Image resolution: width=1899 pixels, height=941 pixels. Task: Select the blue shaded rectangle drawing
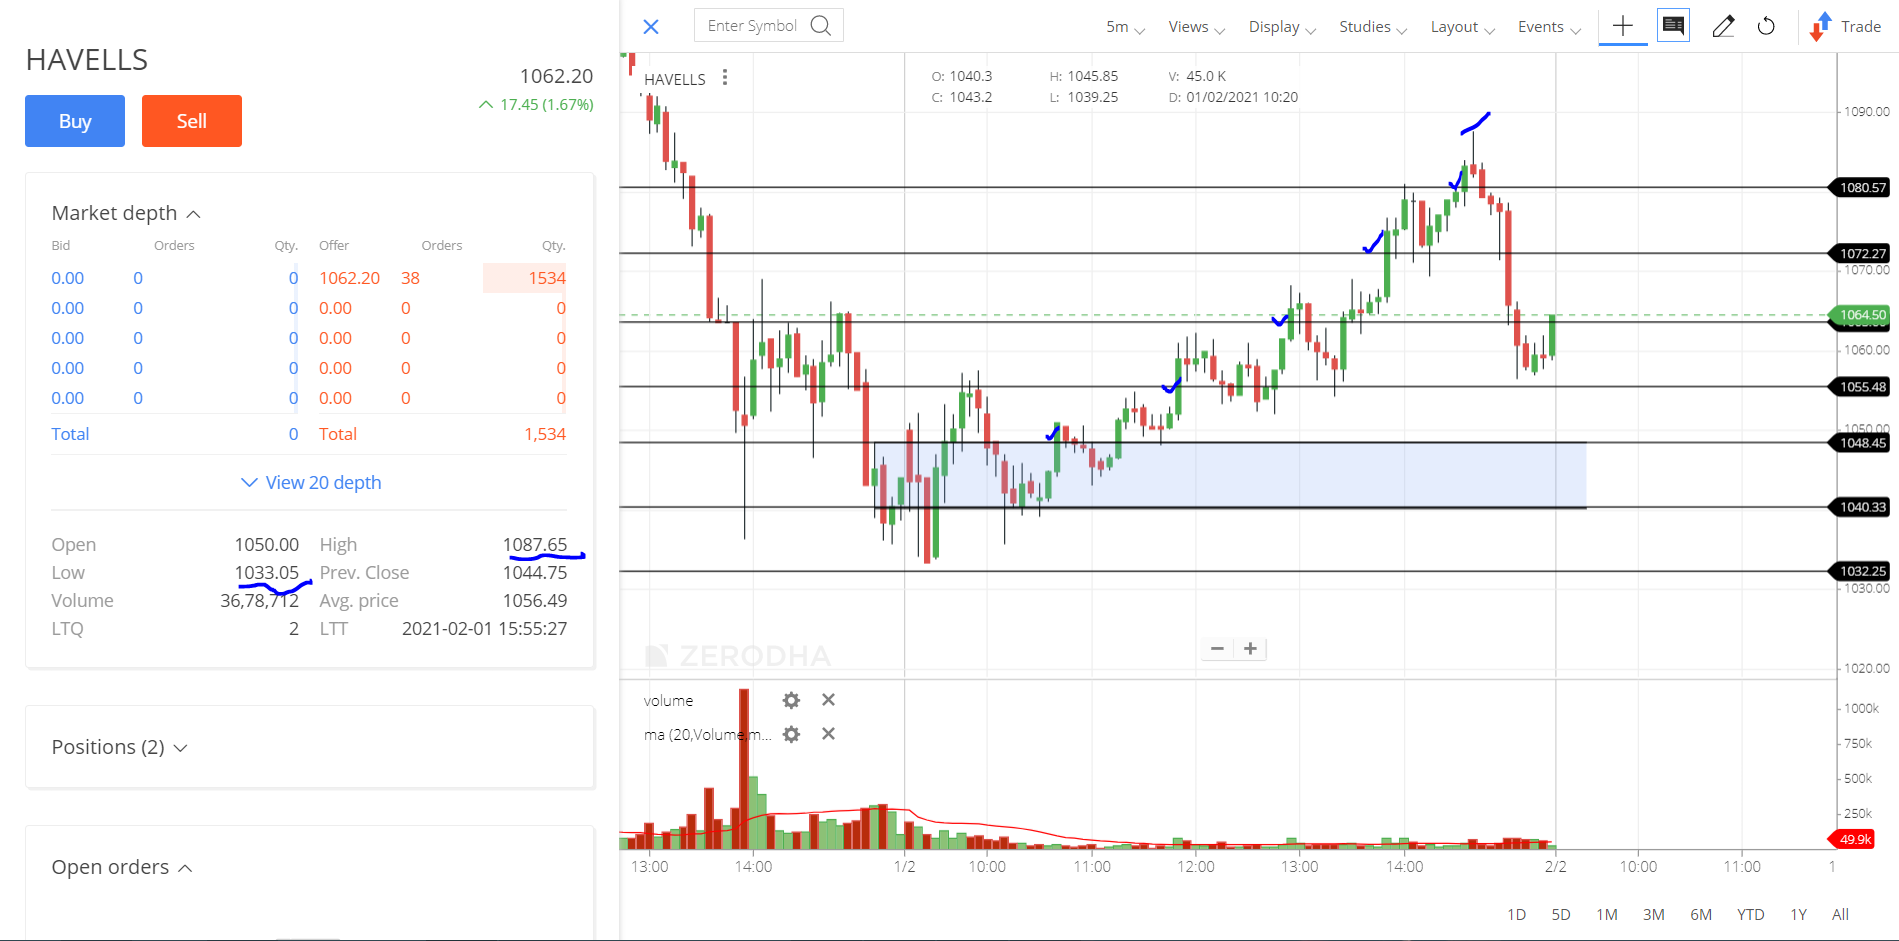pyautogui.click(x=1229, y=475)
